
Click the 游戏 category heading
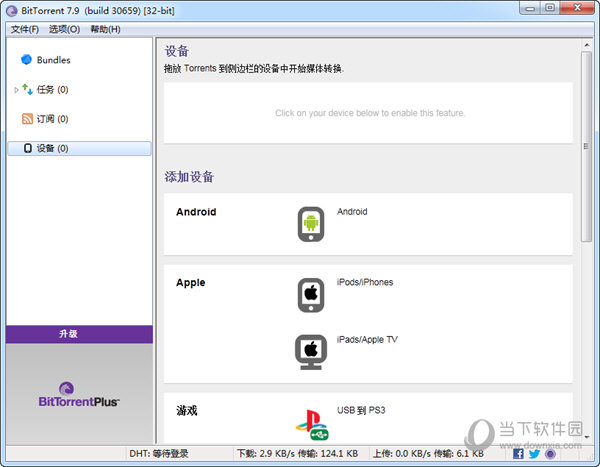tap(187, 411)
